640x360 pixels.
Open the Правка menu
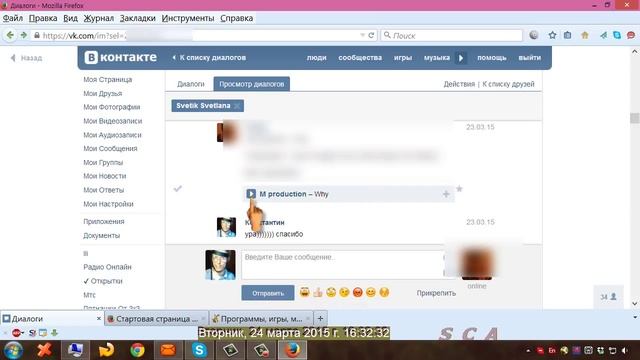point(43,18)
